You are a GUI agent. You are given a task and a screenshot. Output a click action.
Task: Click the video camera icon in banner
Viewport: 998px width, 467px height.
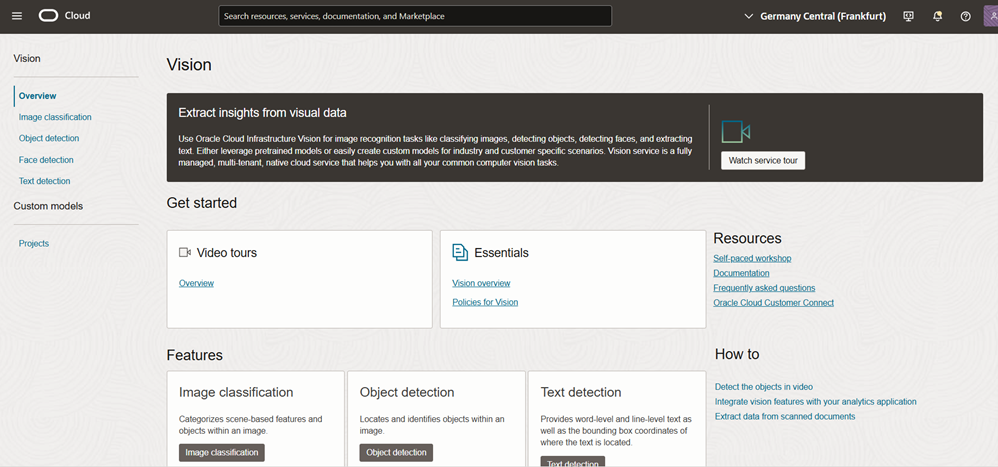point(735,132)
